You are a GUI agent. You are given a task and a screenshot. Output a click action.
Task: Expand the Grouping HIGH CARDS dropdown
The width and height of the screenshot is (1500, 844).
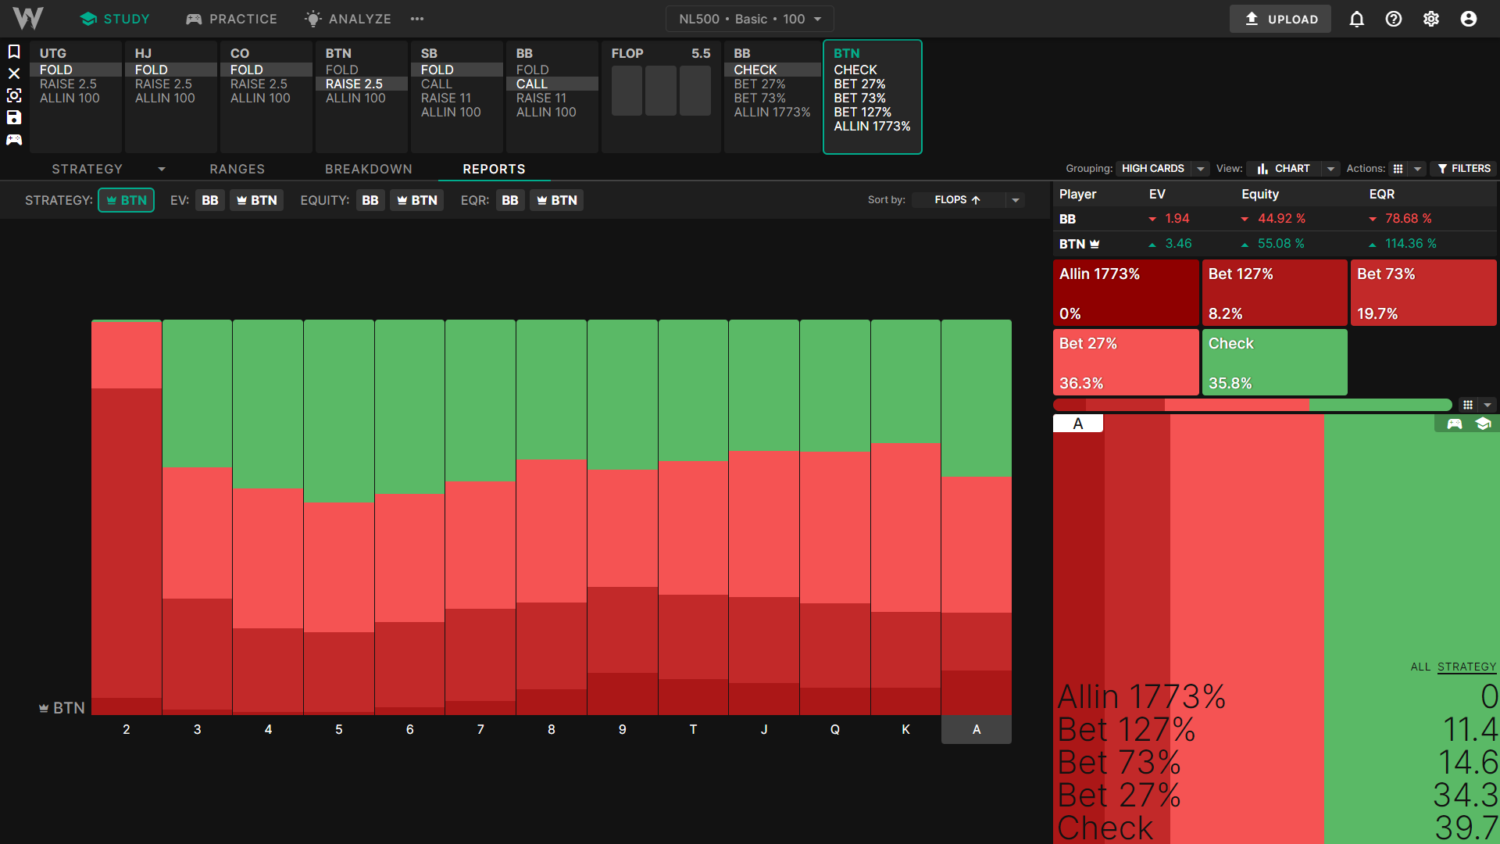click(1162, 169)
